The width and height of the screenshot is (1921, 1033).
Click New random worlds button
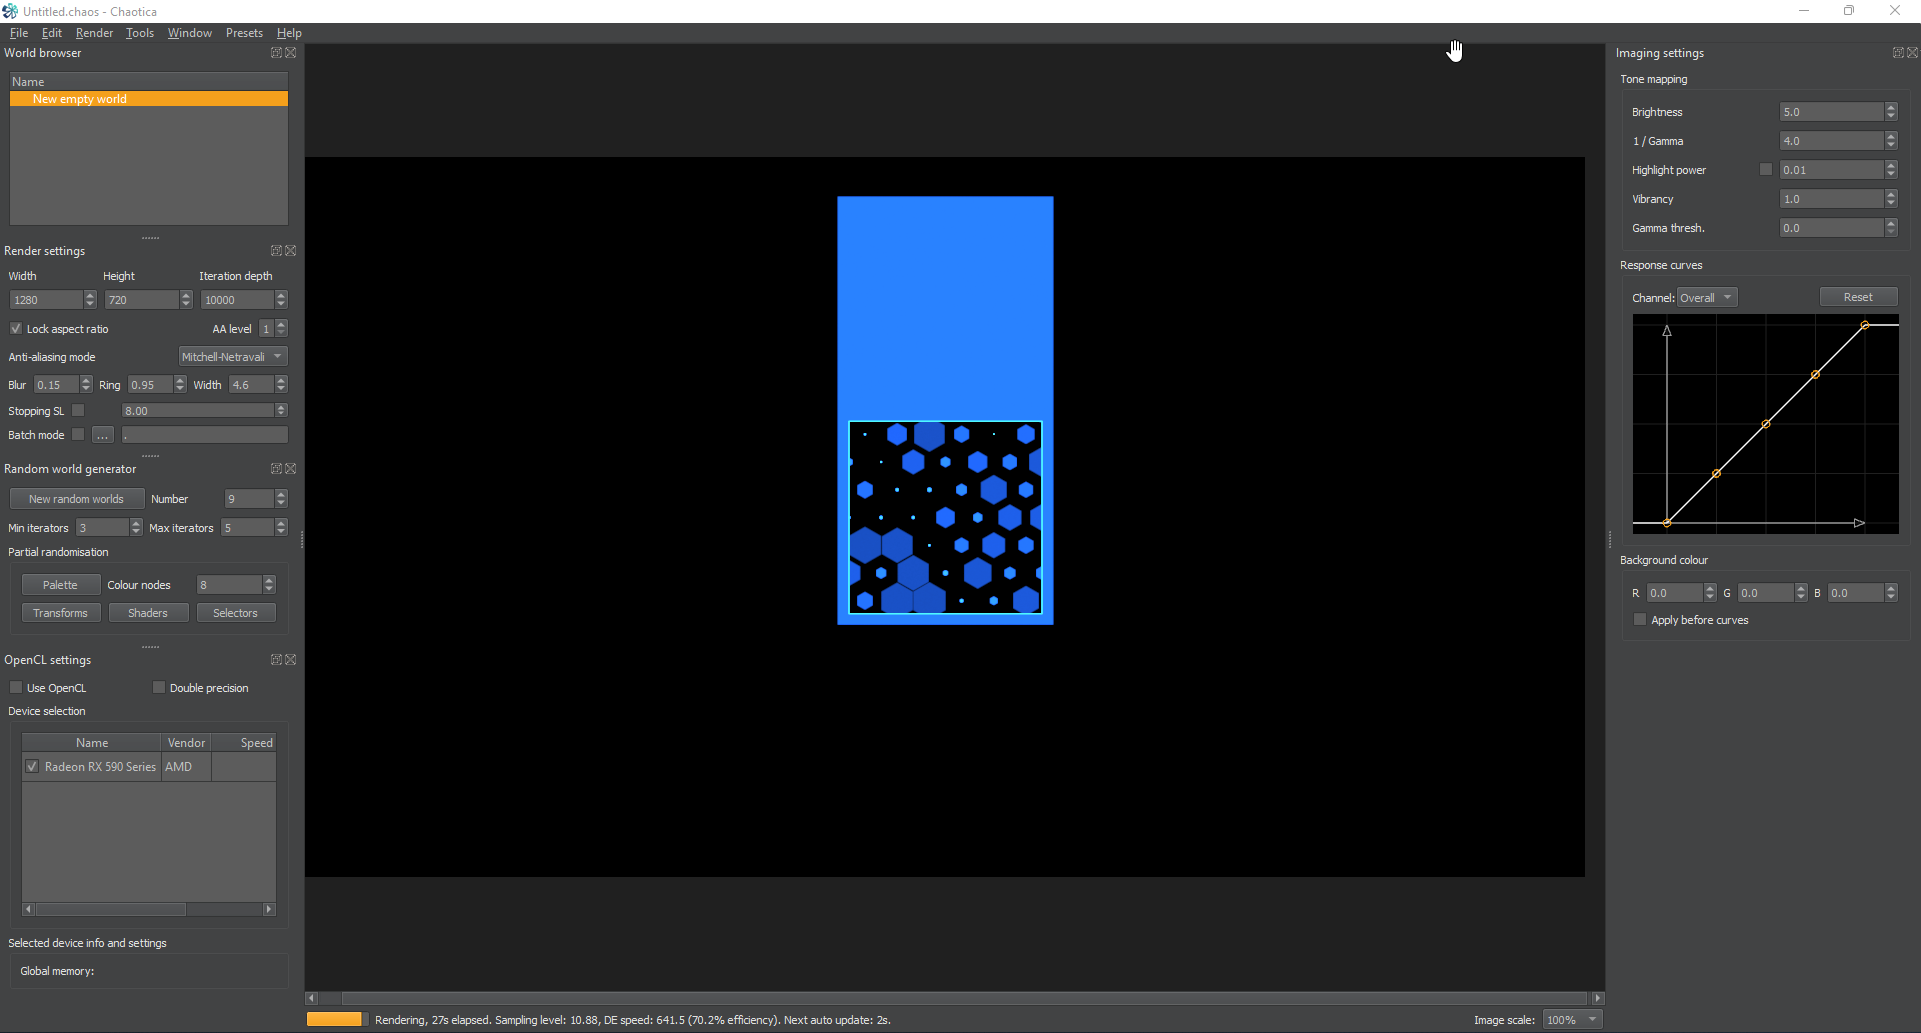tap(77, 499)
